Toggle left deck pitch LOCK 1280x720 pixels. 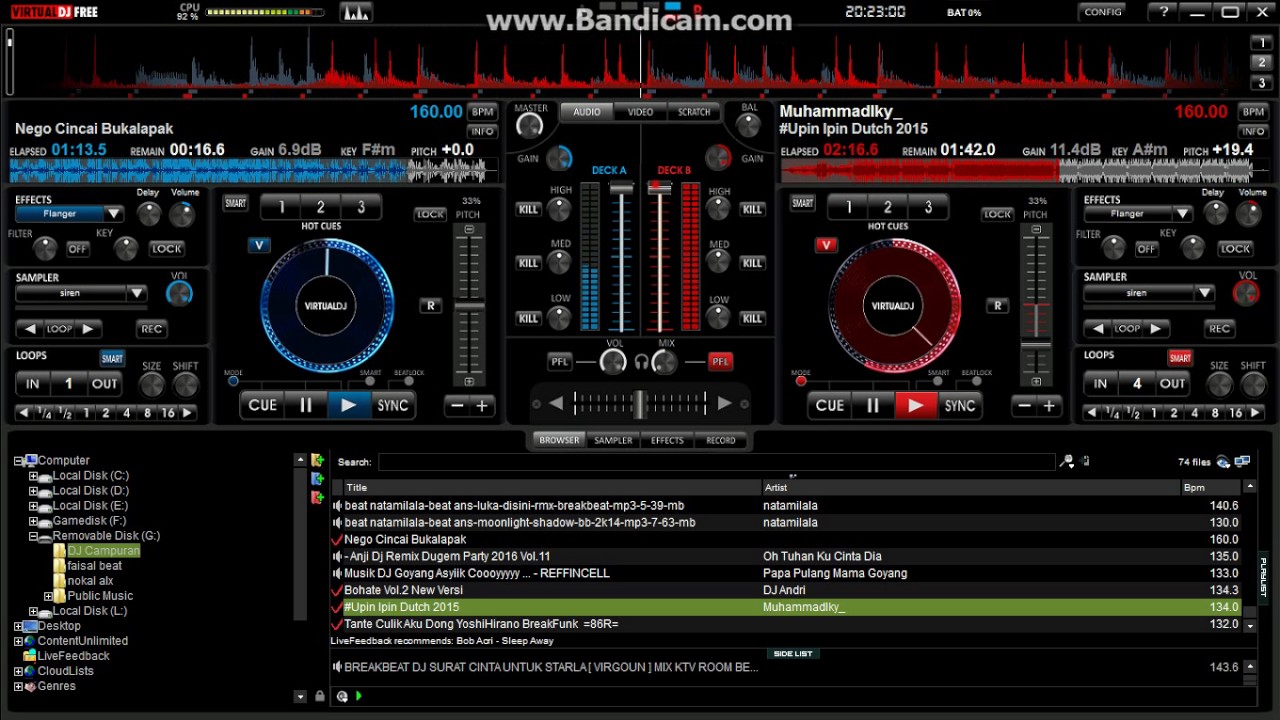pos(430,214)
